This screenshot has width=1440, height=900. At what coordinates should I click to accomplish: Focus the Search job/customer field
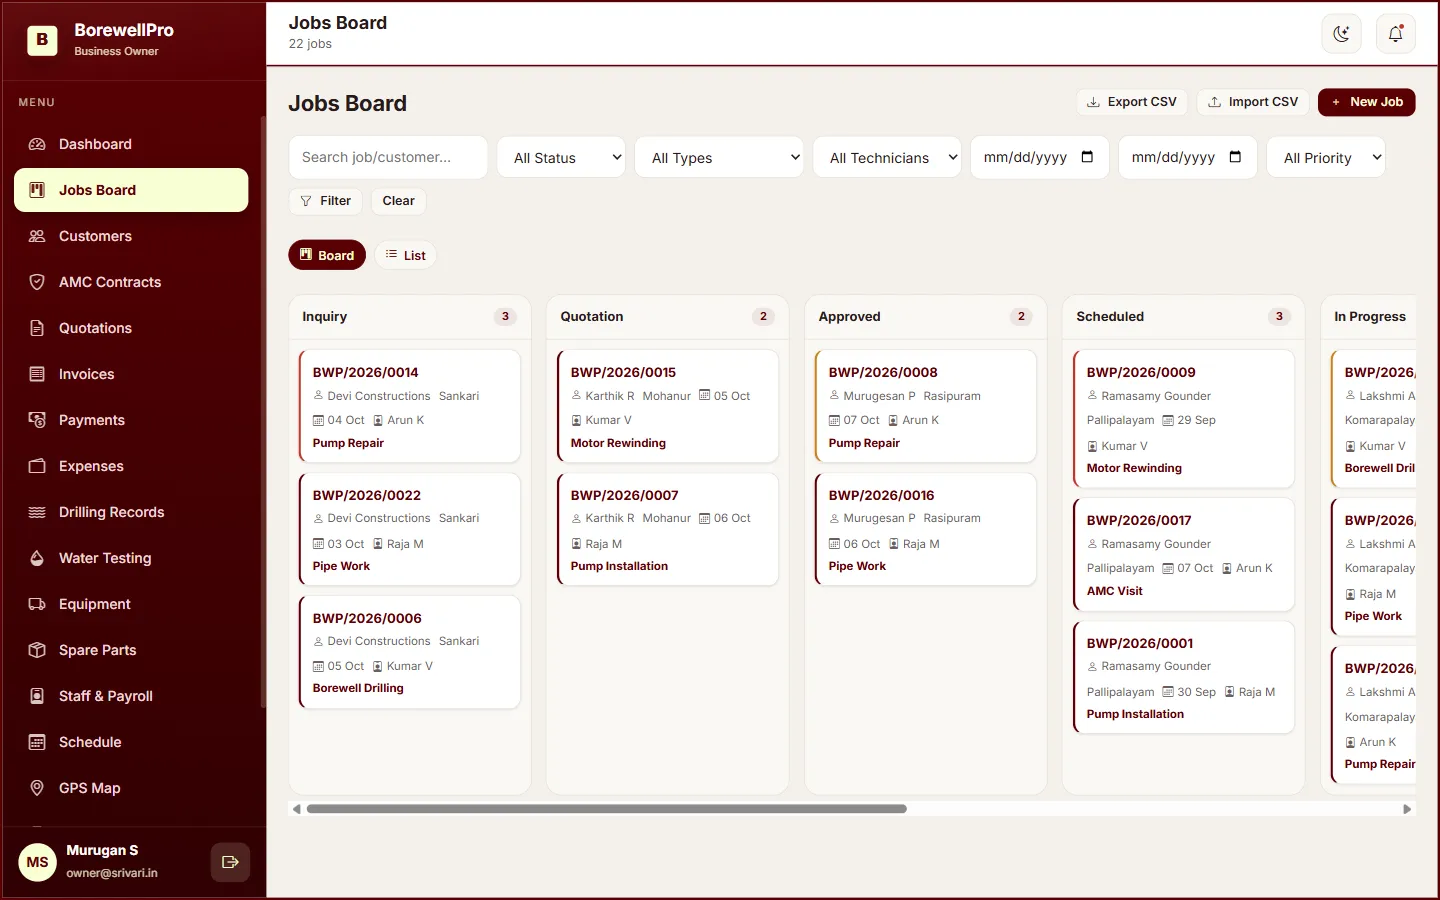click(388, 157)
